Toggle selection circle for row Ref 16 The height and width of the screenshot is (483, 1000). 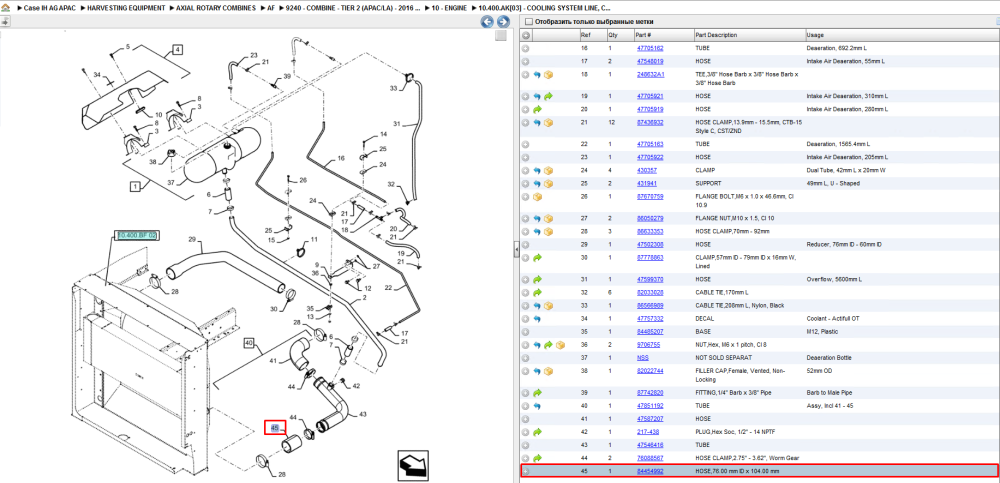(526, 48)
